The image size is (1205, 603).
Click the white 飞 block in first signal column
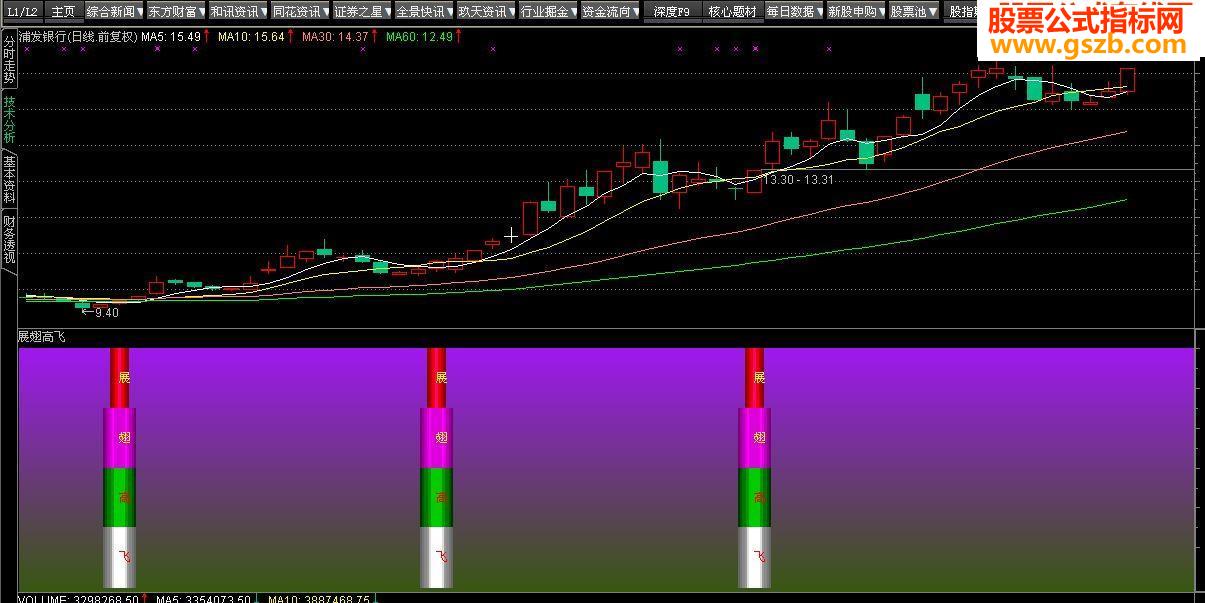[119, 558]
